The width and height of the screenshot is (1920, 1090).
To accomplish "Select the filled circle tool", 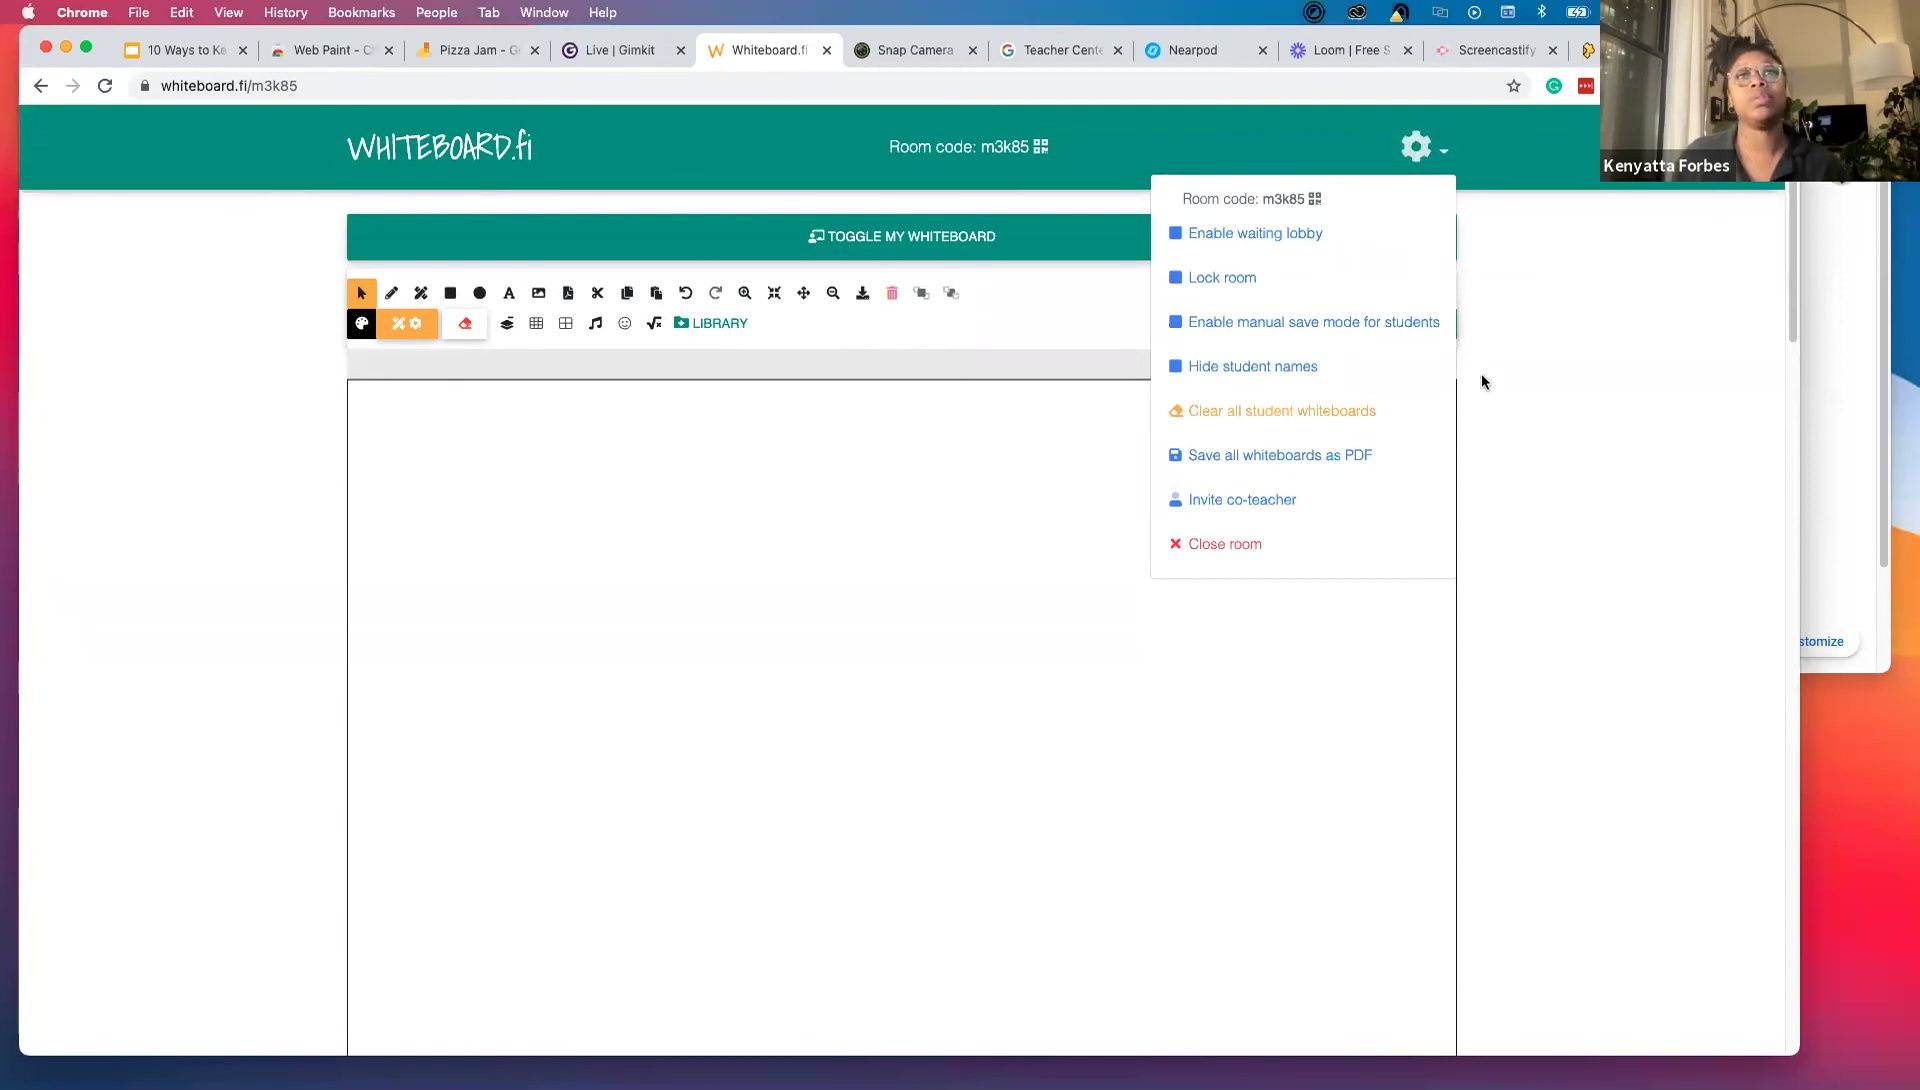I will coord(480,293).
